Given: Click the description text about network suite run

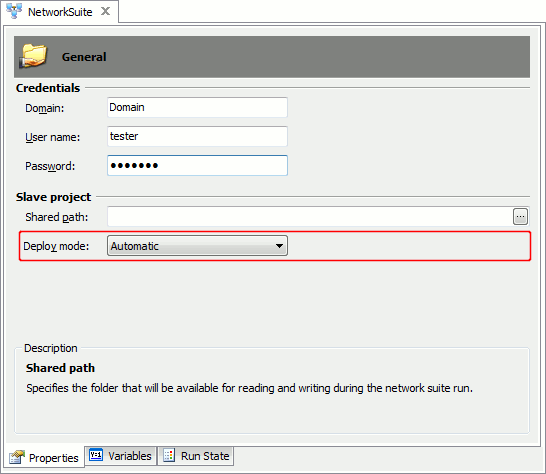Looking at the screenshot, I should point(250,388).
